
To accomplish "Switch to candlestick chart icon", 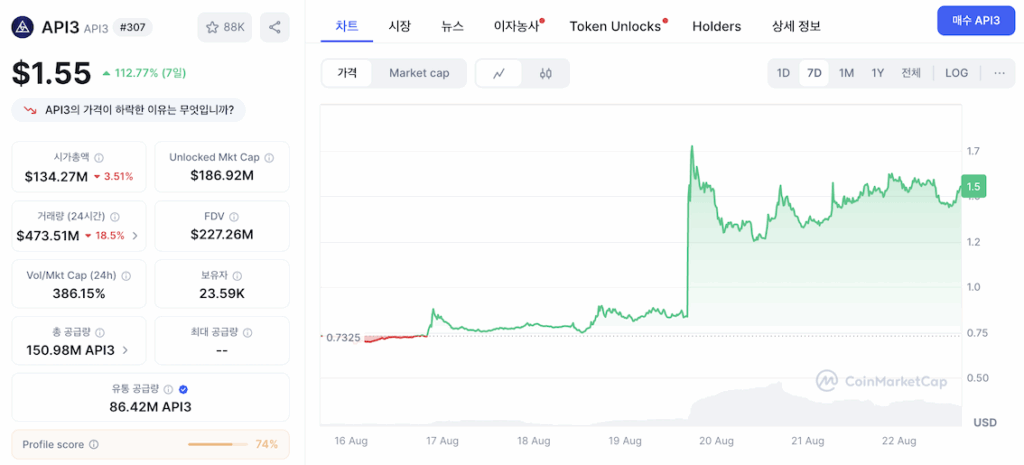I will (x=546, y=73).
